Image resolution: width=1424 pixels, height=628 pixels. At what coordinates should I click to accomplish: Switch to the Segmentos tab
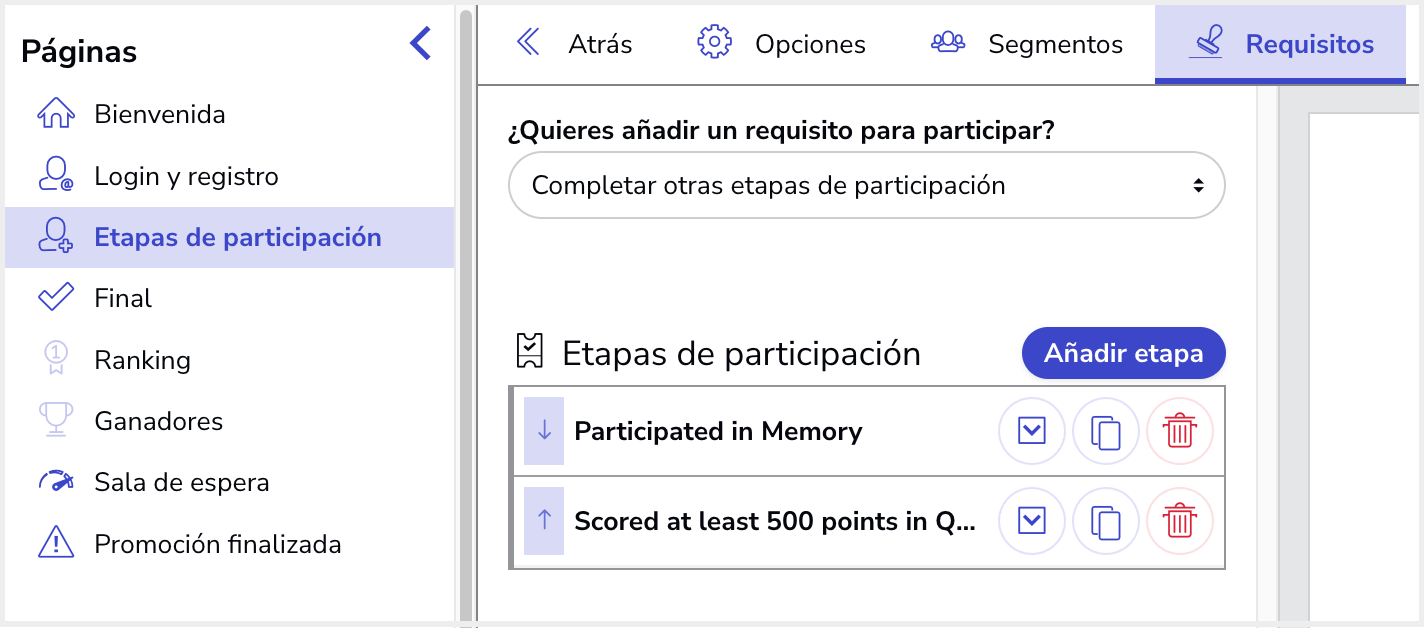(x=1025, y=44)
